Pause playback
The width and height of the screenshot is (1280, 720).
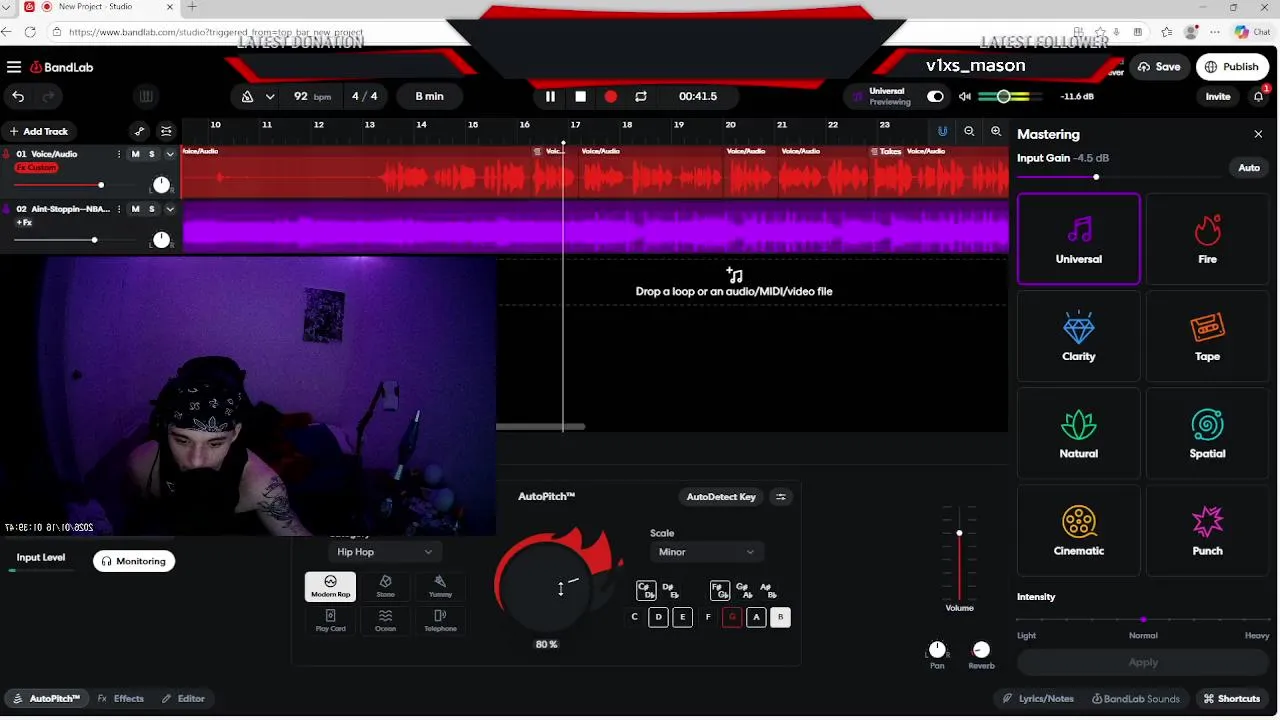tap(550, 96)
